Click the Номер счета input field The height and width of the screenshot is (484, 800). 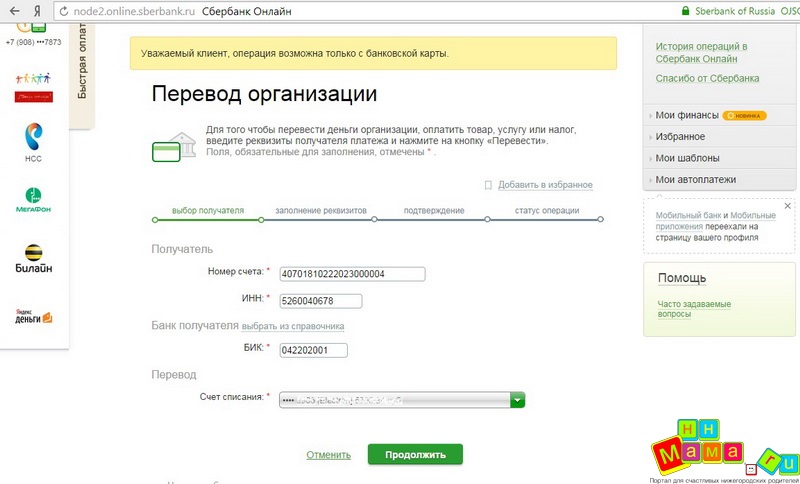click(353, 274)
